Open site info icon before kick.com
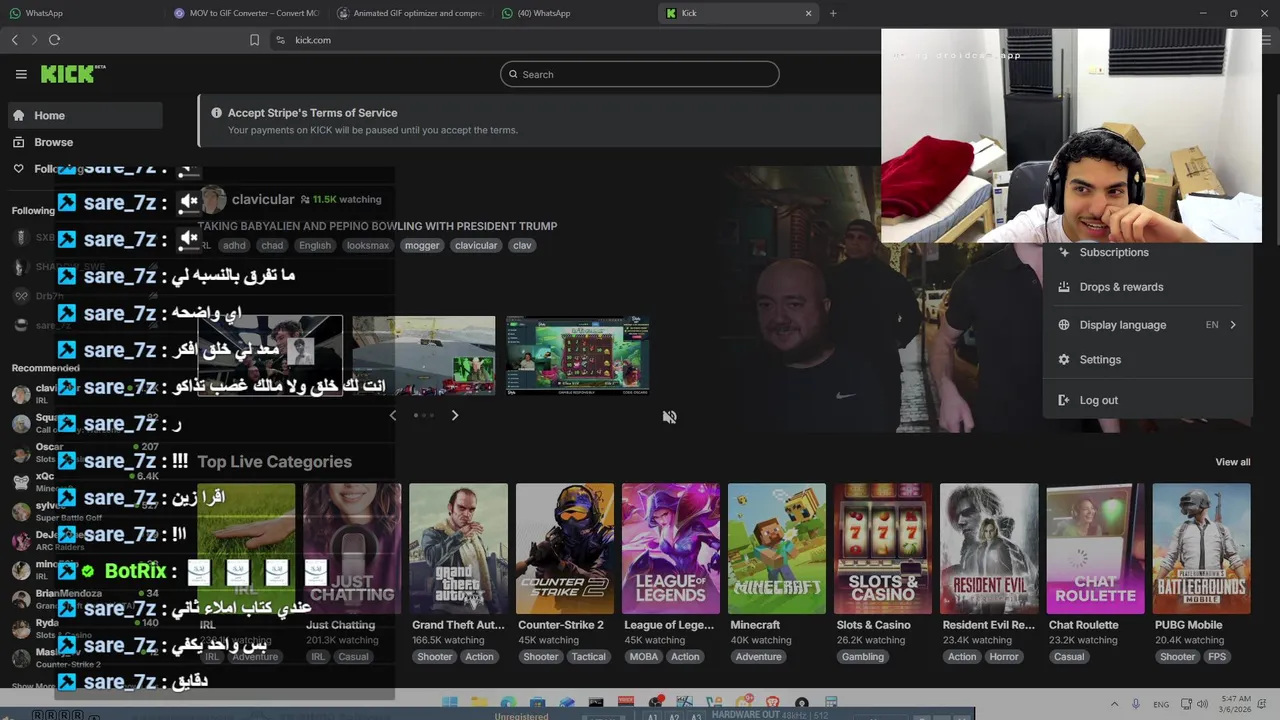This screenshot has height=720, width=1280. pyautogui.click(x=280, y=40)
